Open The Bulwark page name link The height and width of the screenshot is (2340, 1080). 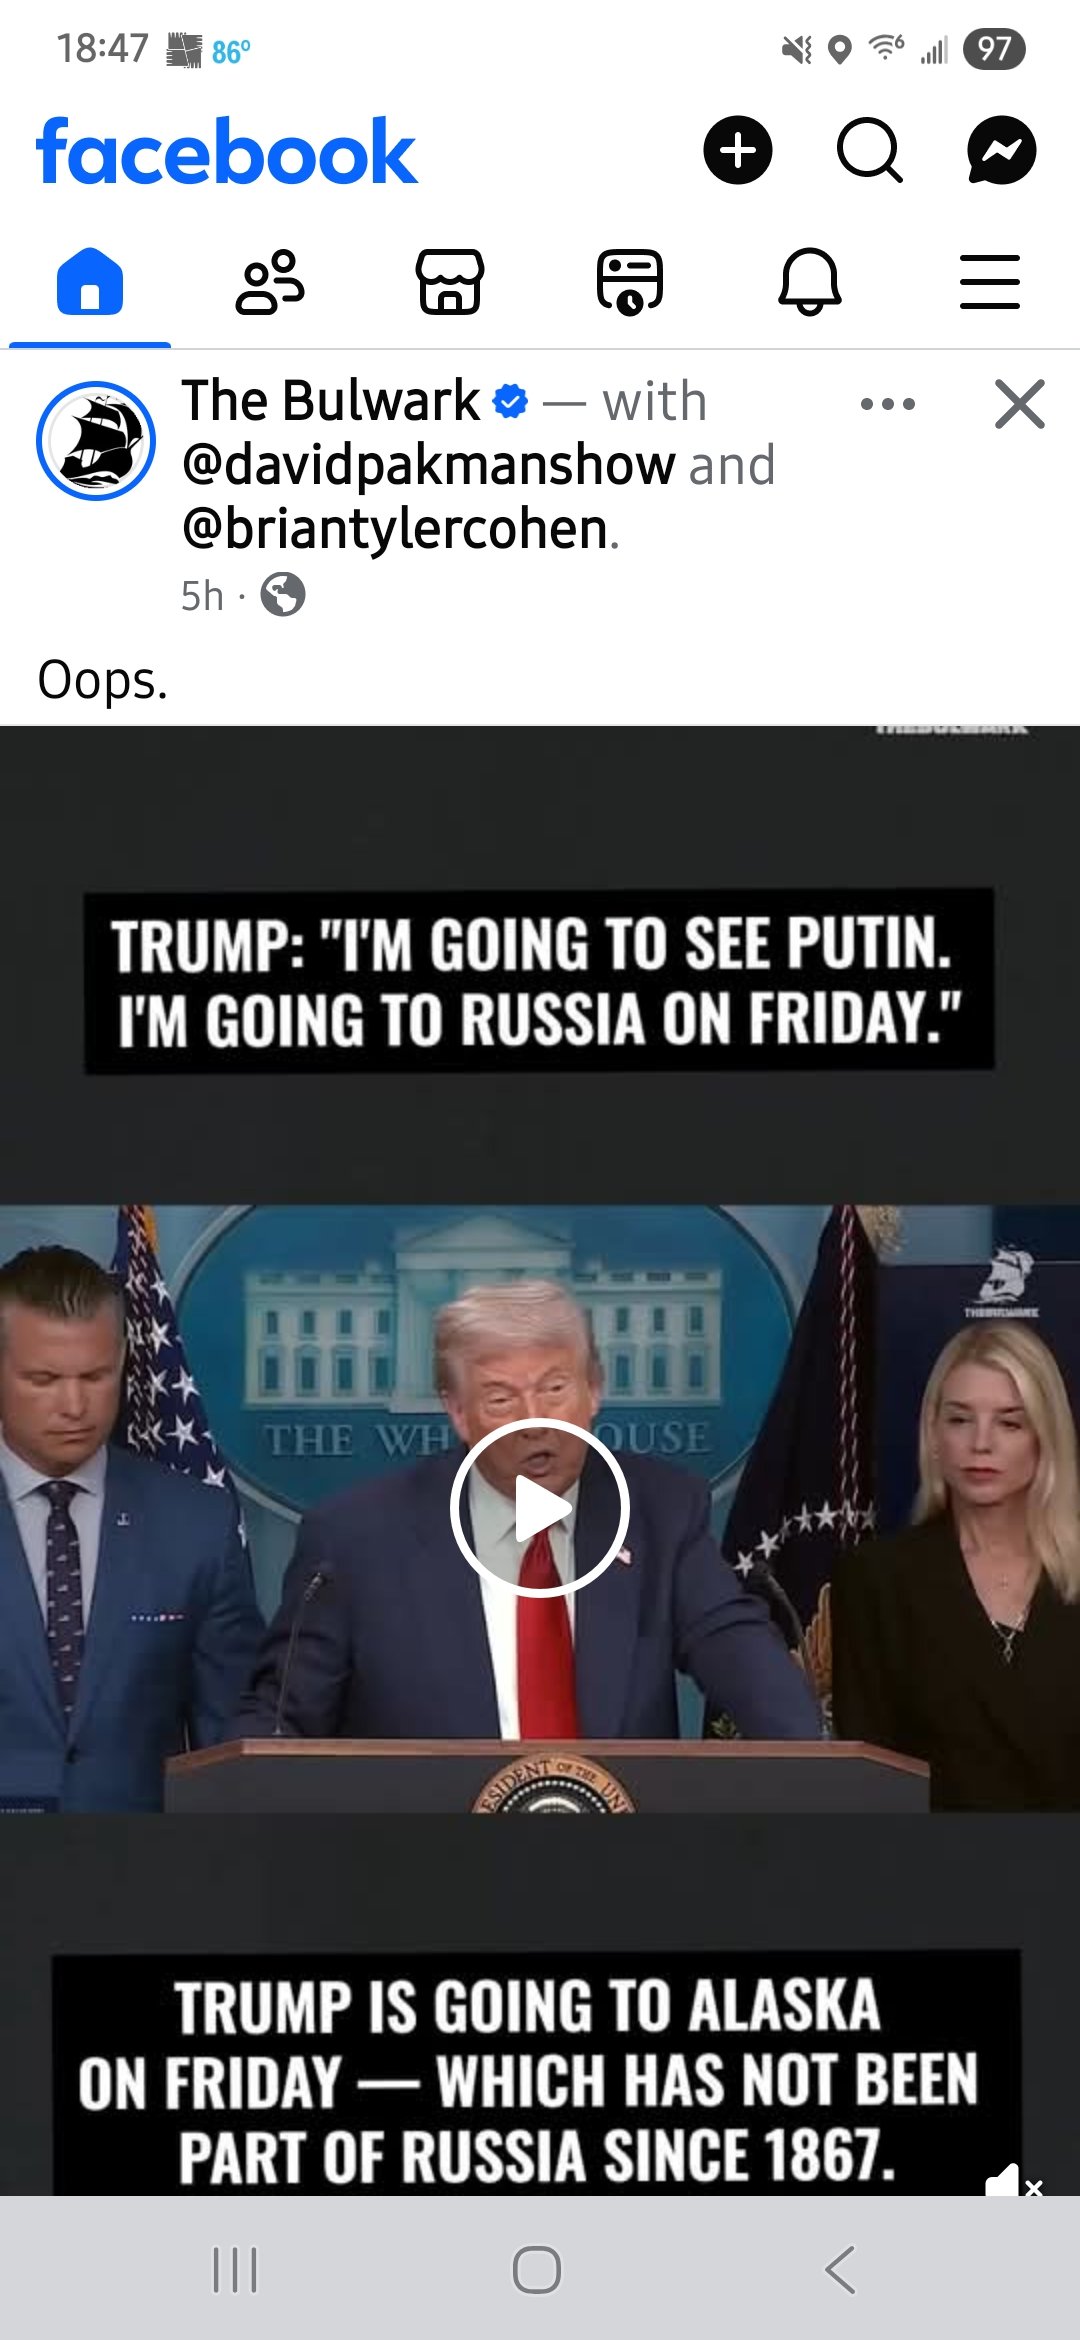pyautogui.click(x=331, y=401)
